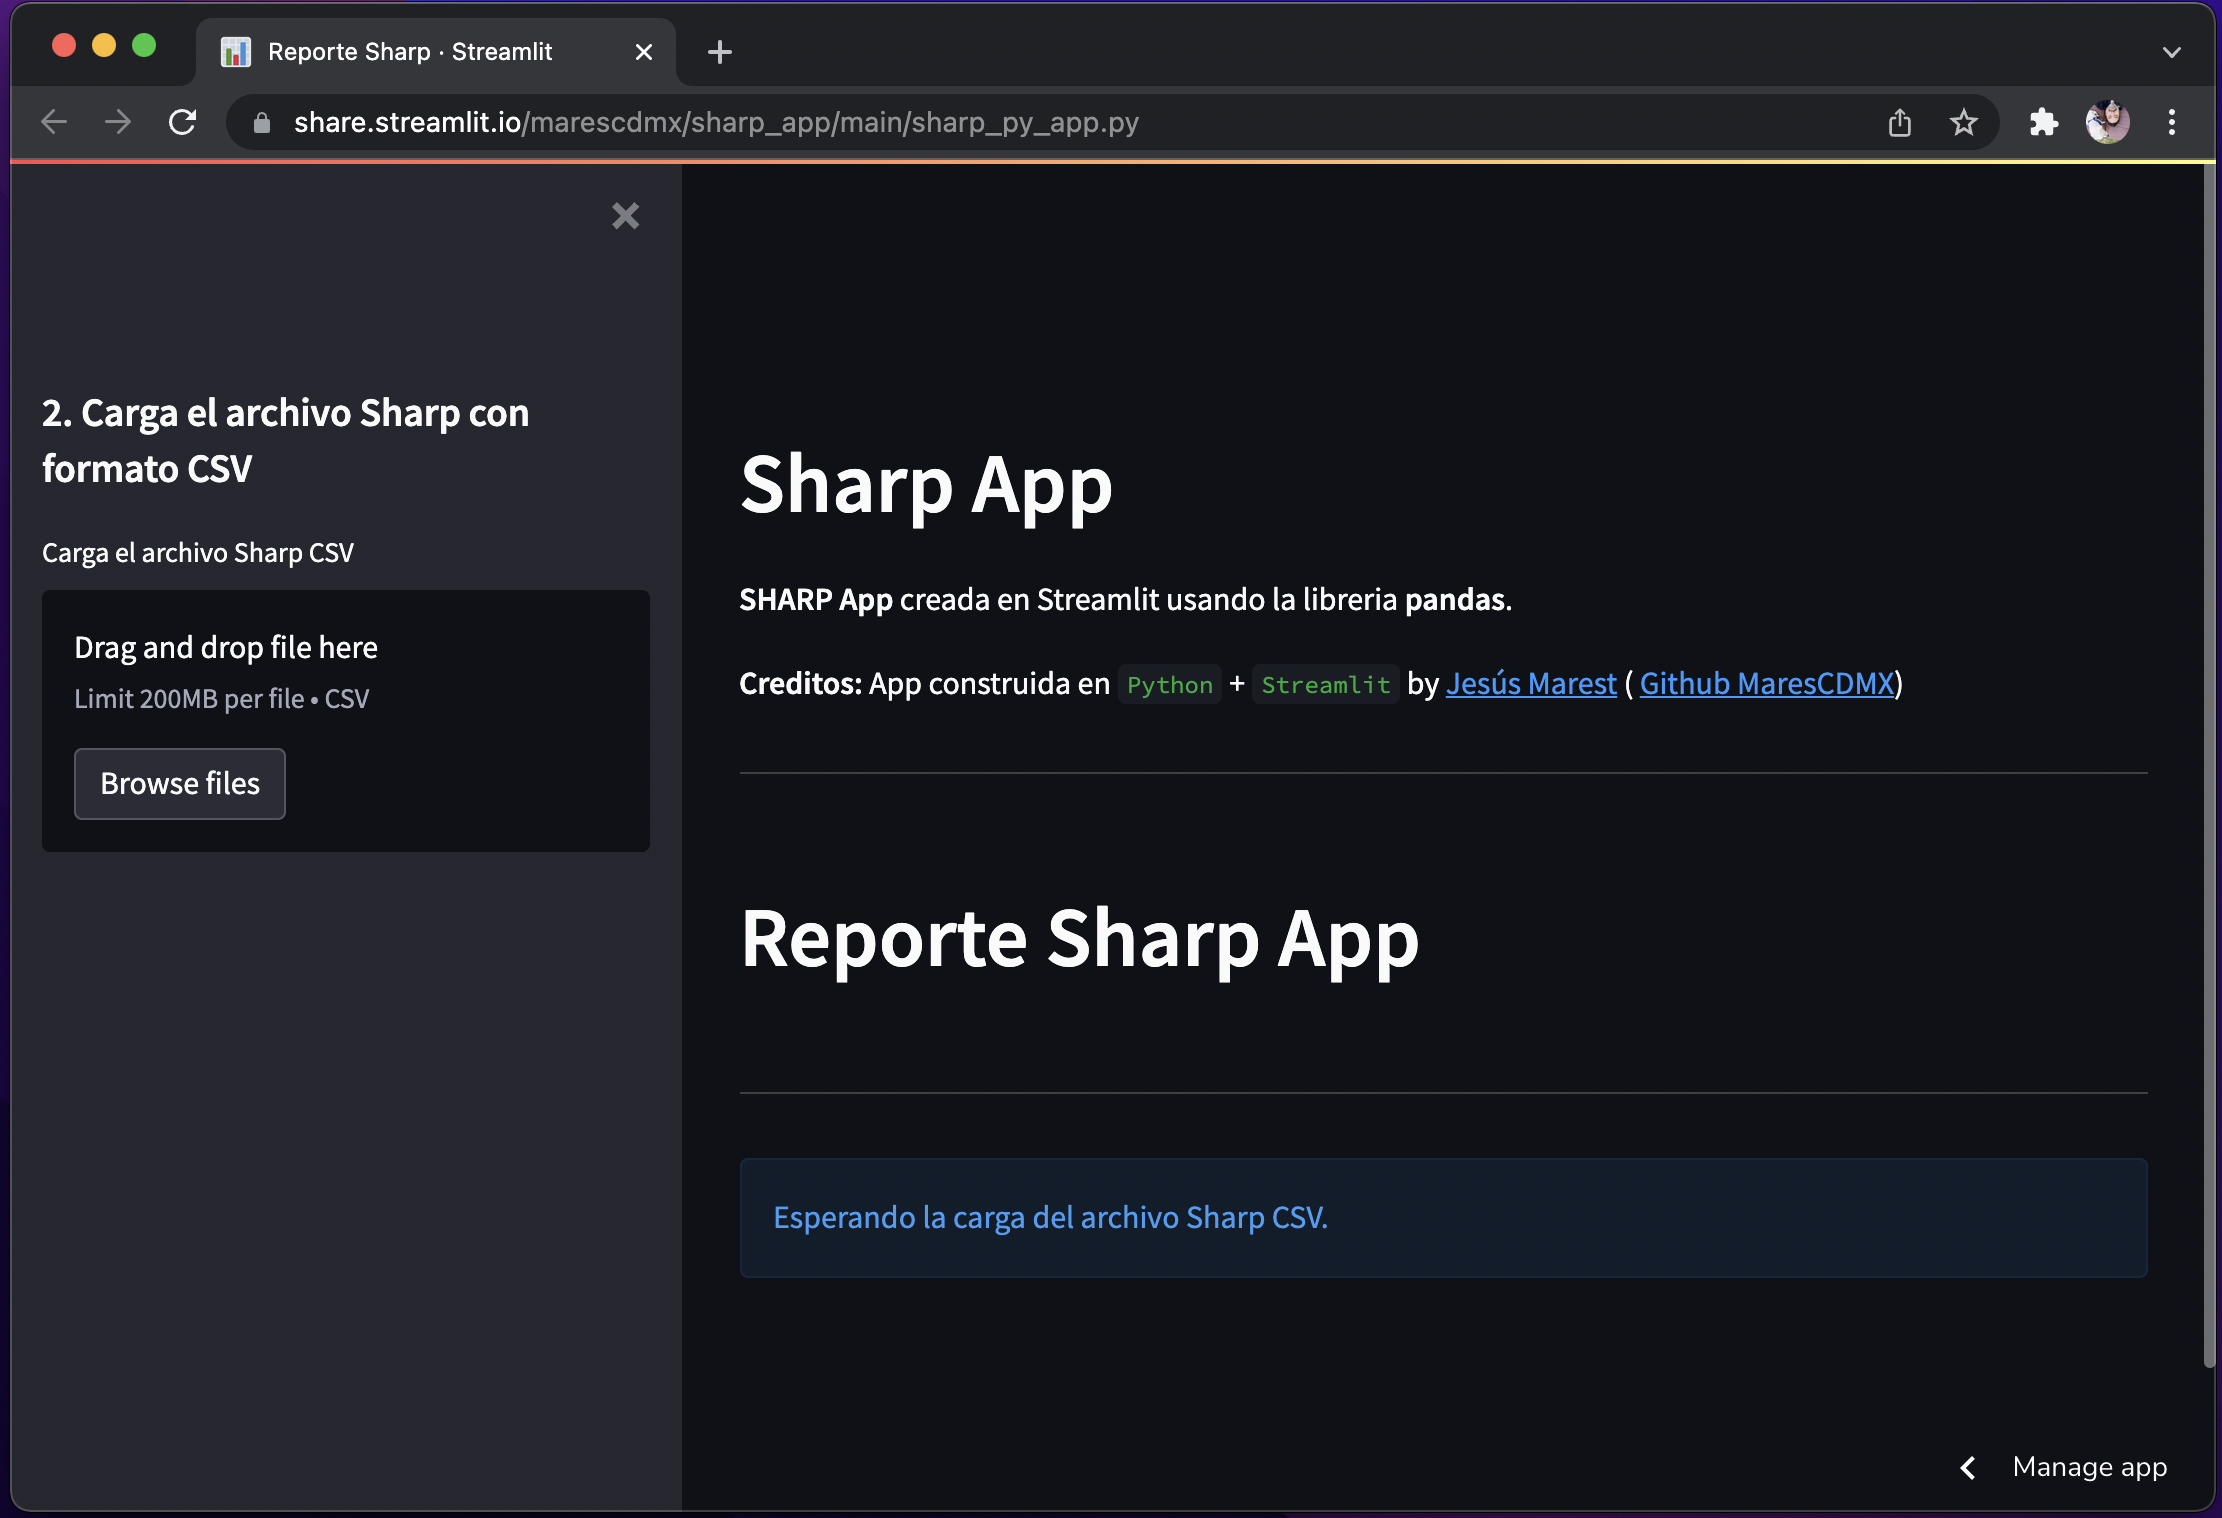Image resolution: width=2222 pixels, height=1518 pixels.
Task: Click the macOS green fullscreen button
Action: tap(144, 46)
